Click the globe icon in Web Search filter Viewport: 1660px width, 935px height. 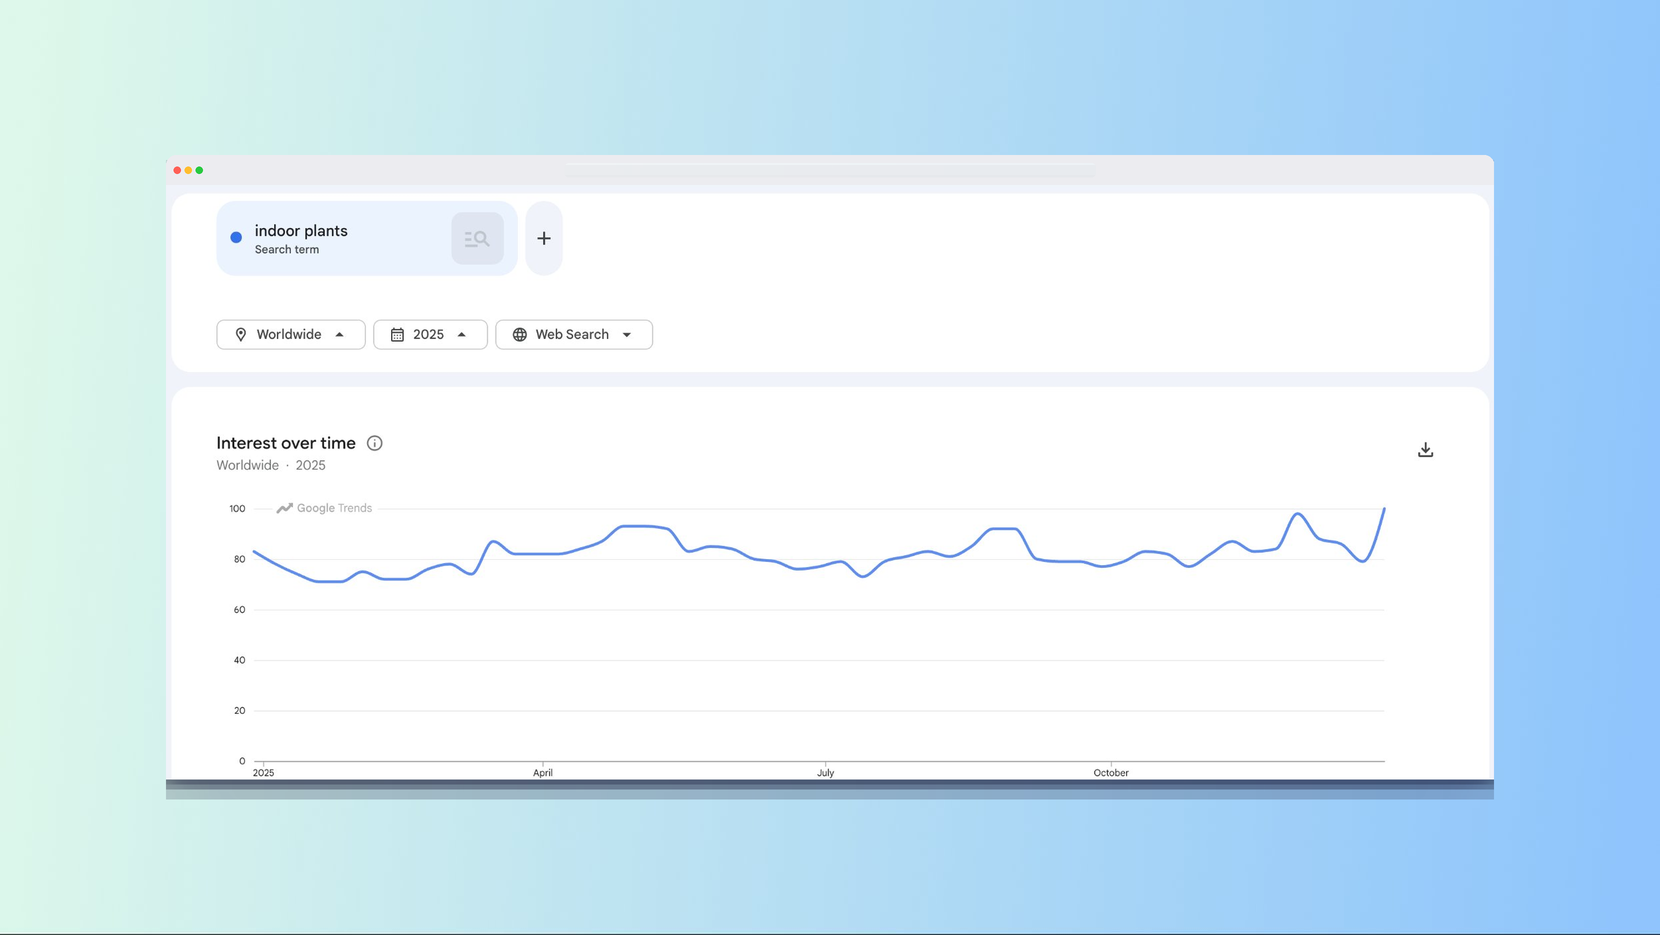tap(520, 335)
